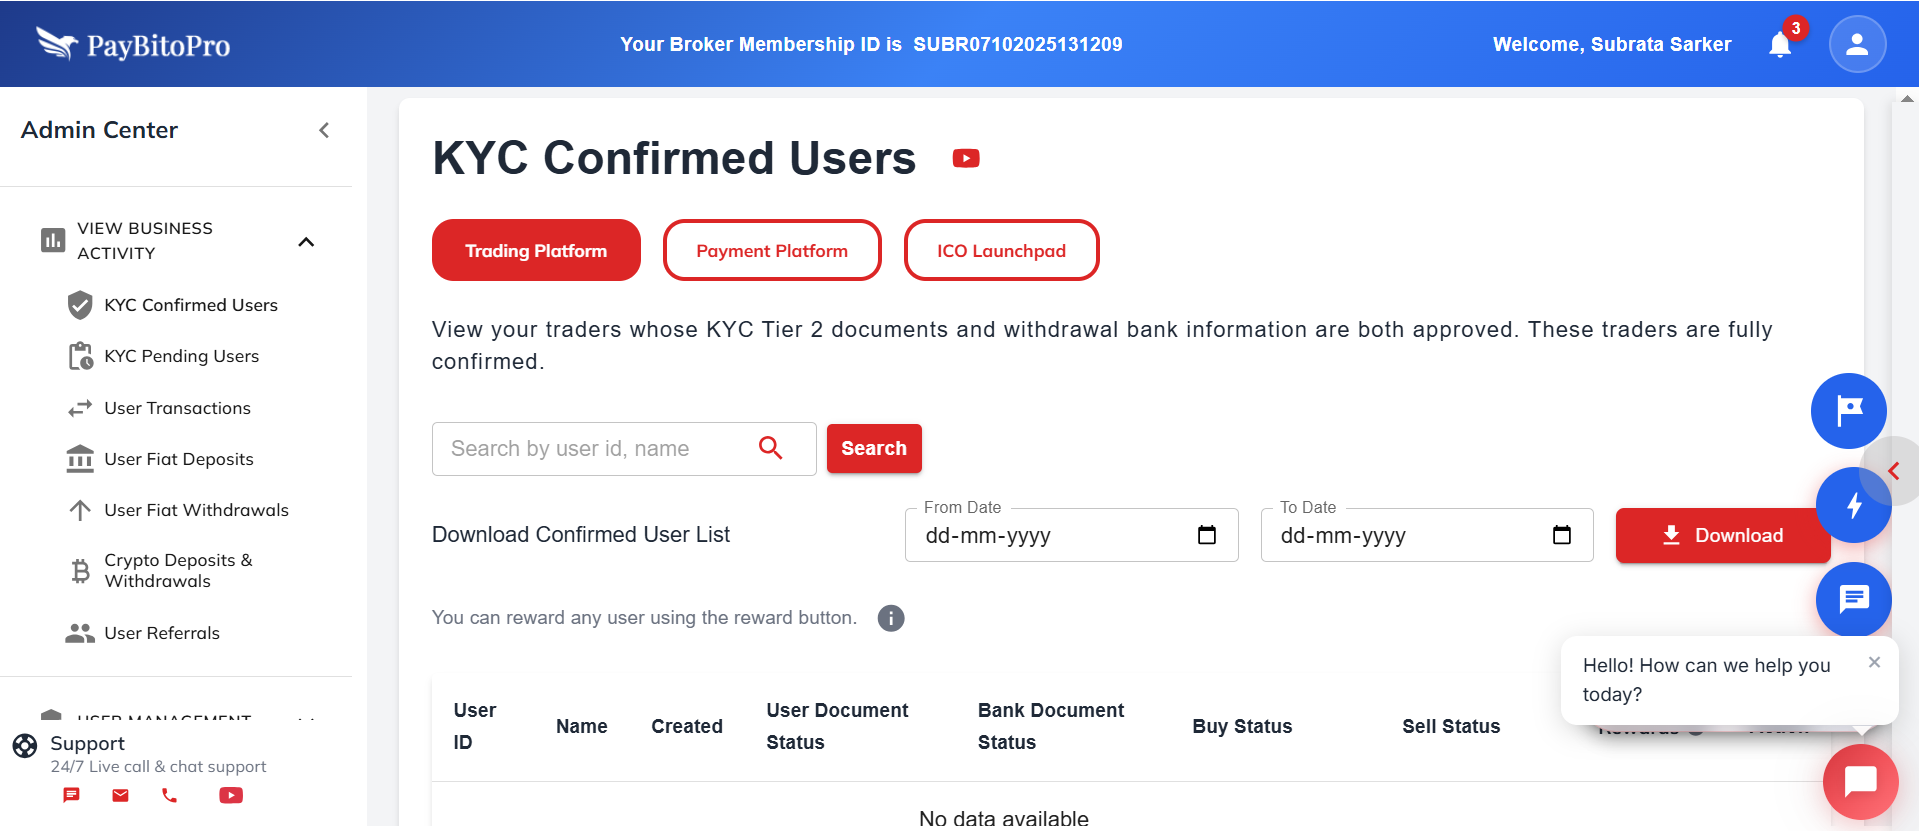Select the Trading Platform tab

536,251
